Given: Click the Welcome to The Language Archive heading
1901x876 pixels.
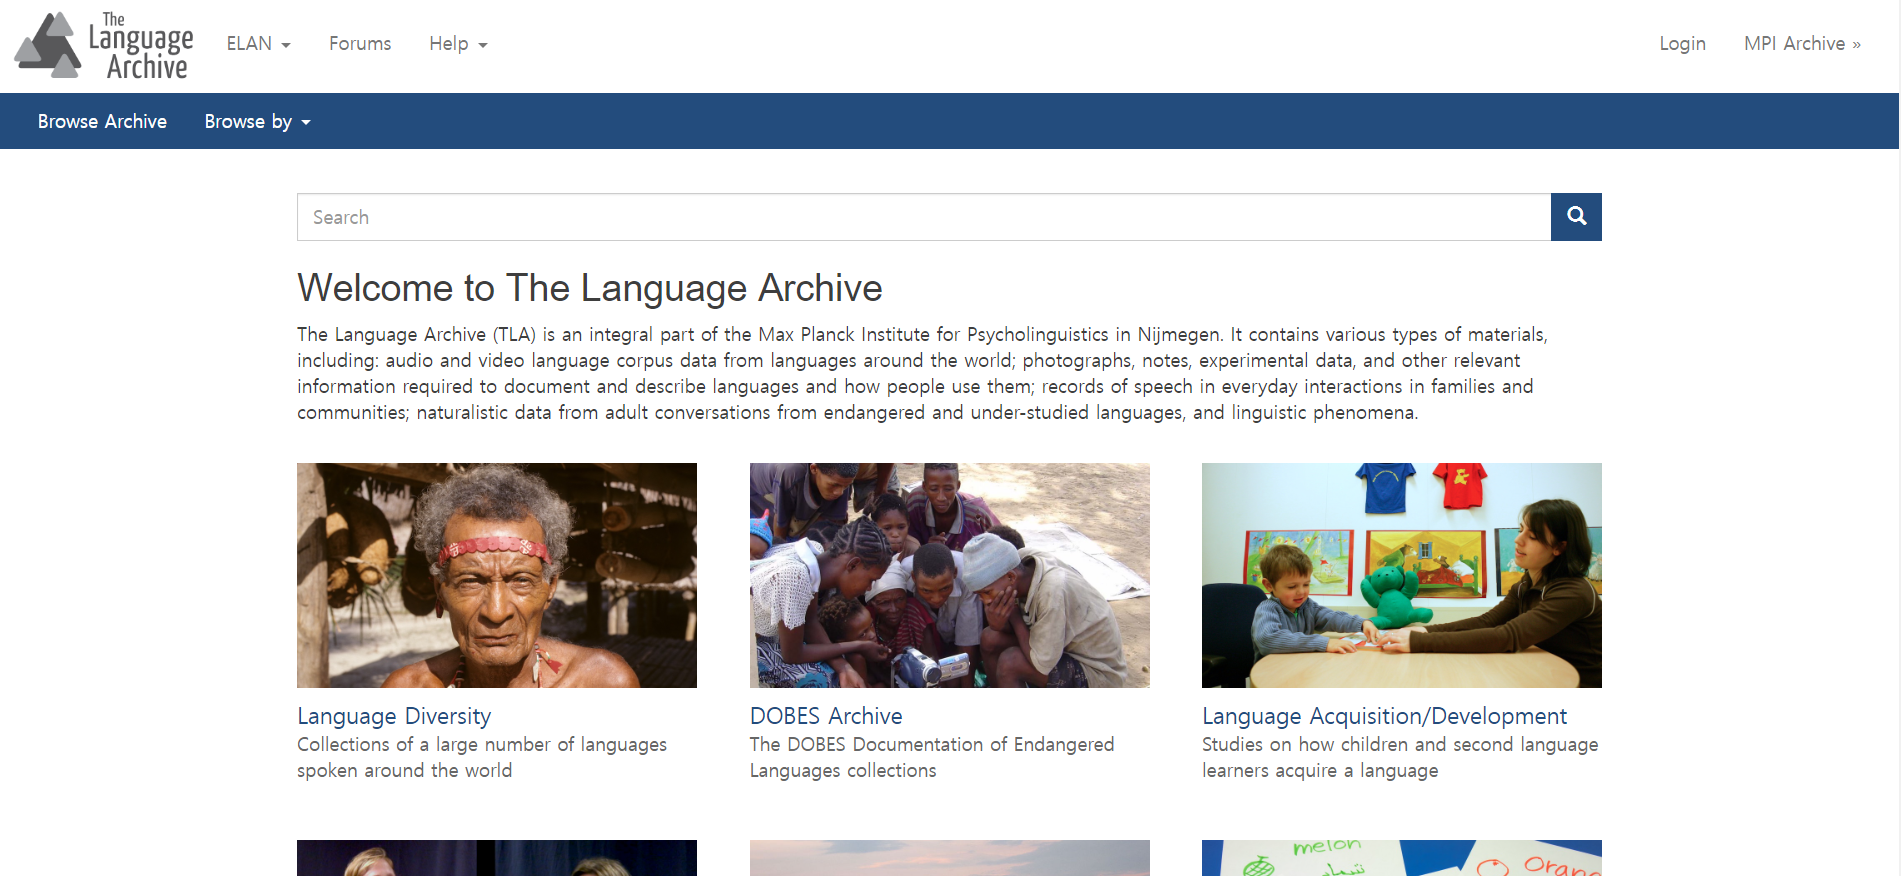Looking at the screenshot, I should [x=590, y=288].
